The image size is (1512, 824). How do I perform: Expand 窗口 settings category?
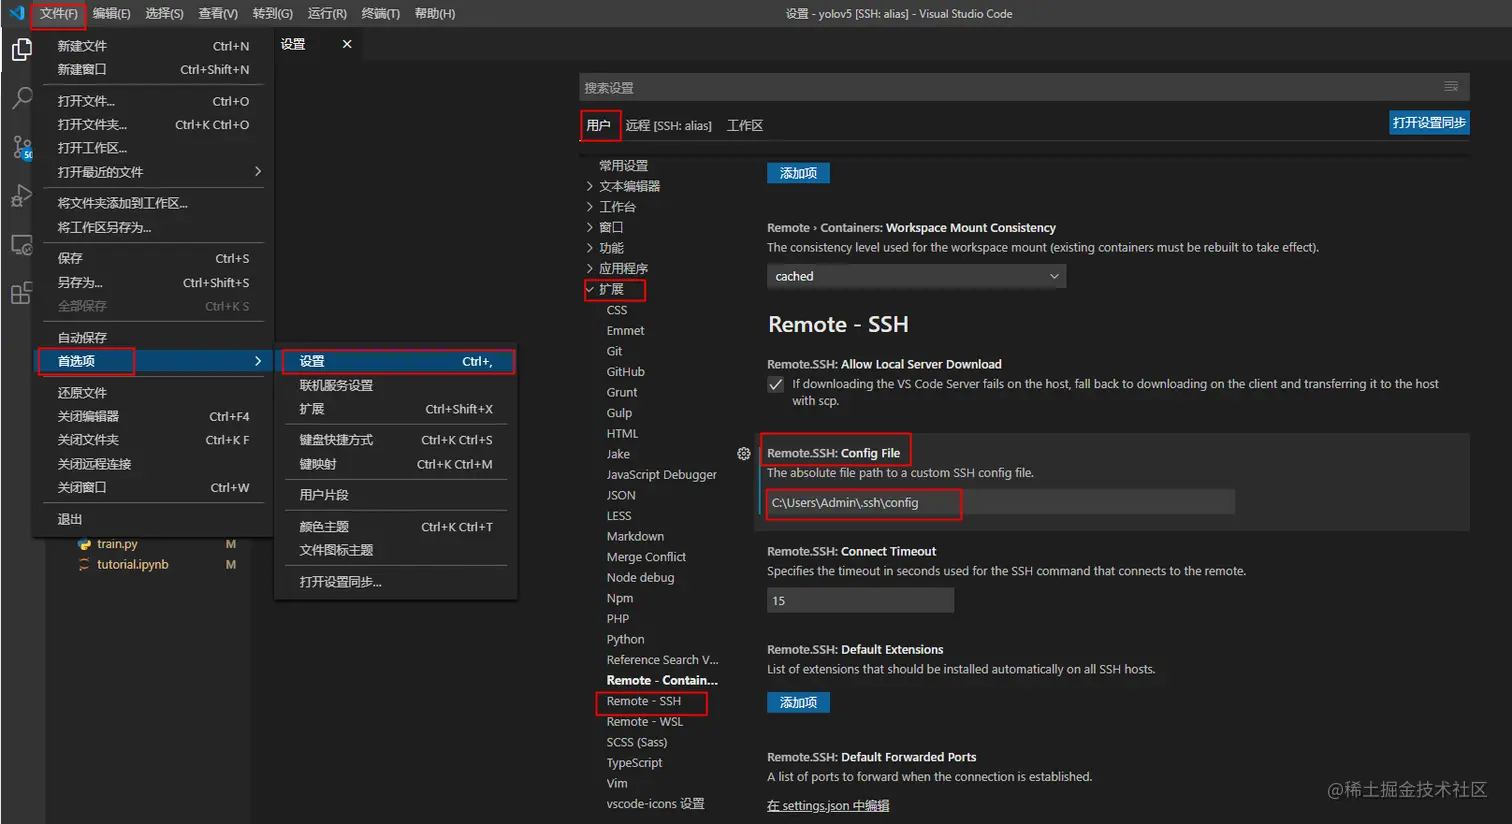(590, 227)
